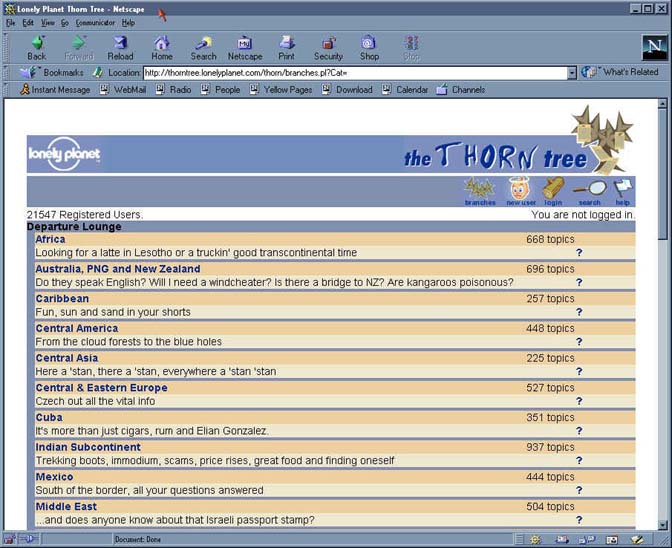This screenshot has height=548, width=672.
Task: Open the Cuba branch
Action: point(49,417)
